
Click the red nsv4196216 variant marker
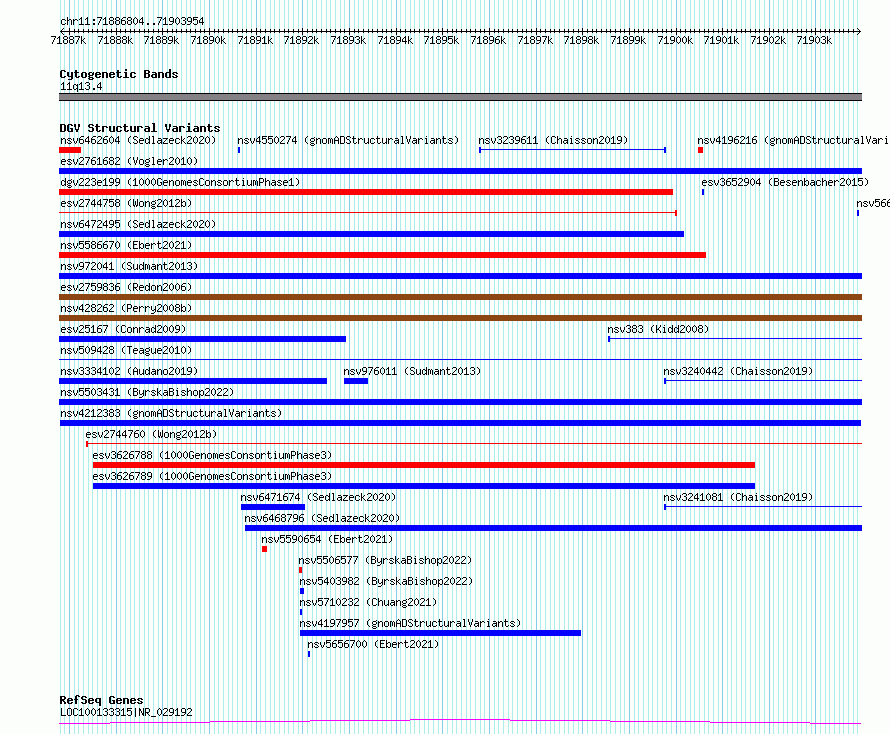click(x=700, y=150)
